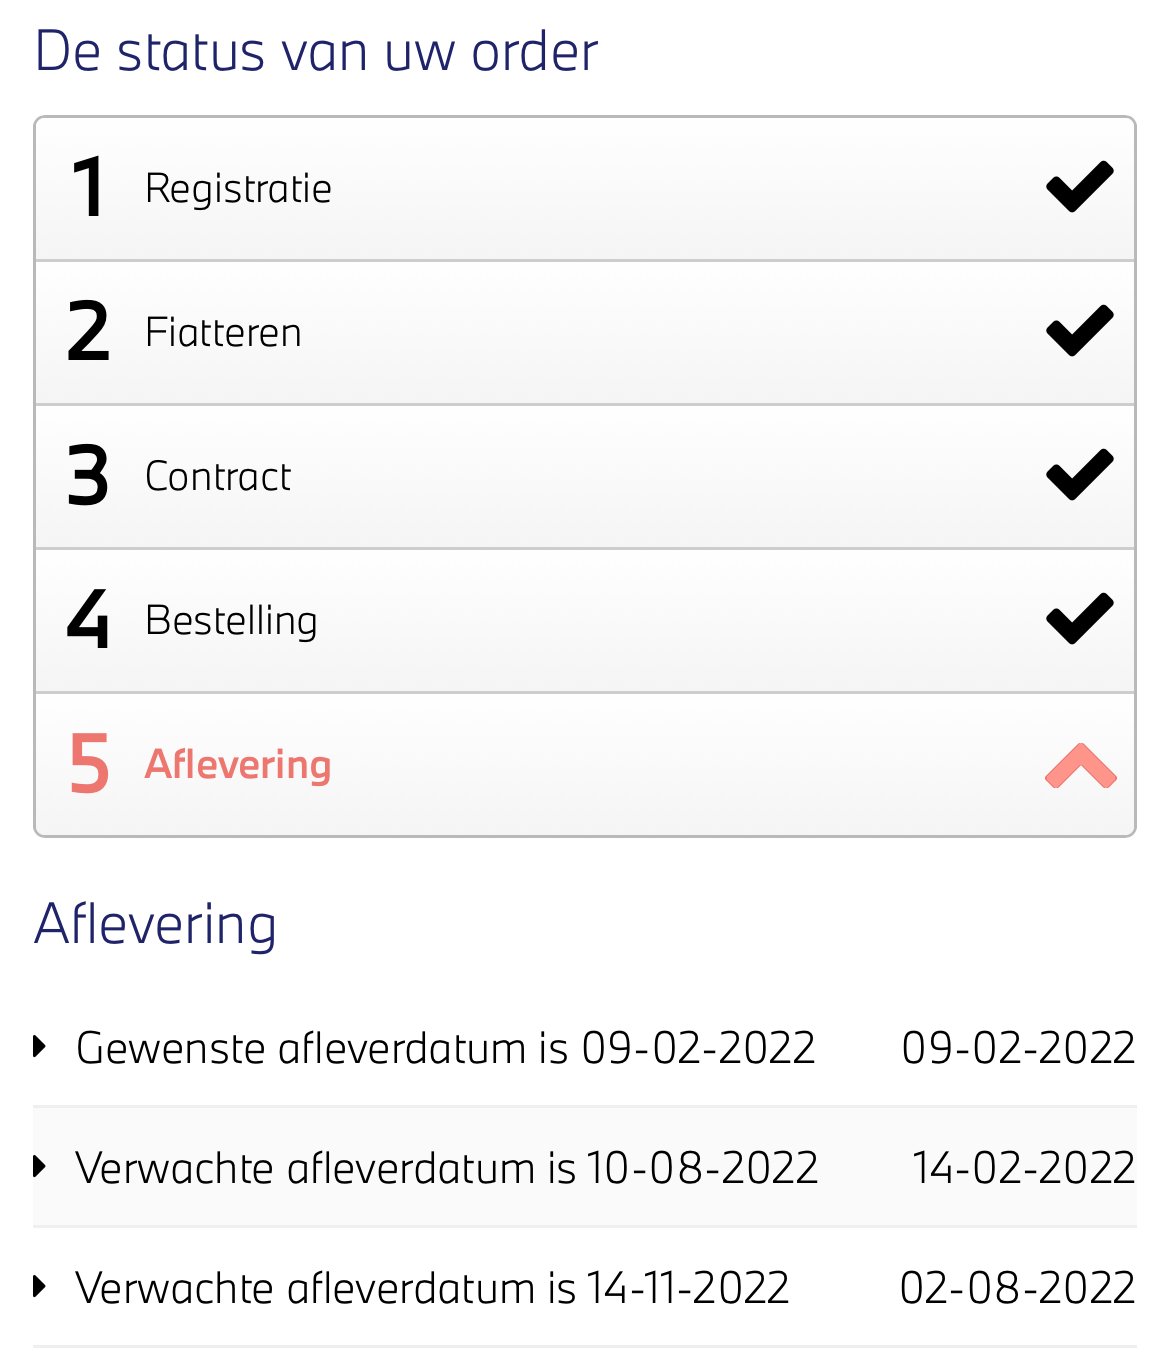This screenshot has height=1362, width=1170.
Task: Click the Gewenste afleverdatum is 09-02-2022 text
Action: tap(446, 1048)
